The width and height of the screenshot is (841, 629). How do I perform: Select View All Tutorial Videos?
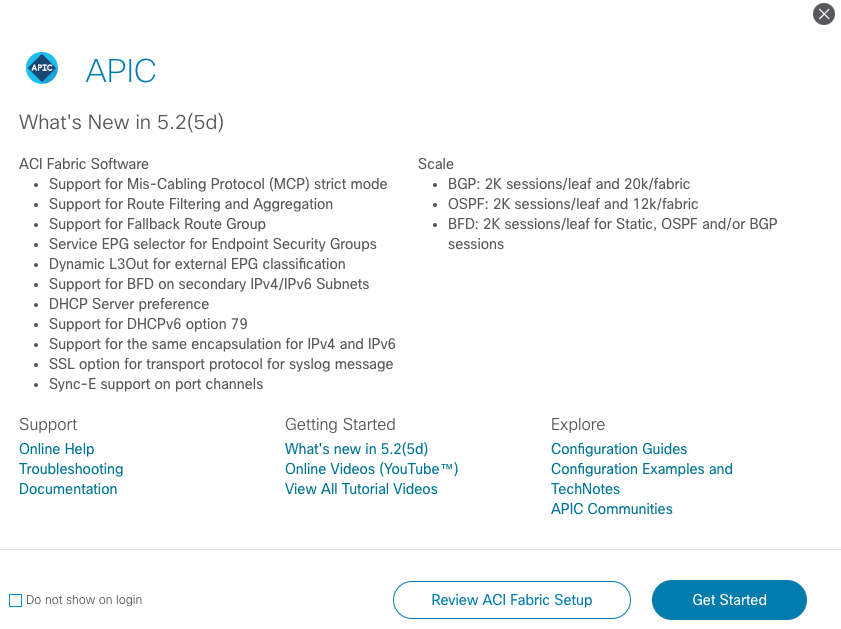(361, 489)
